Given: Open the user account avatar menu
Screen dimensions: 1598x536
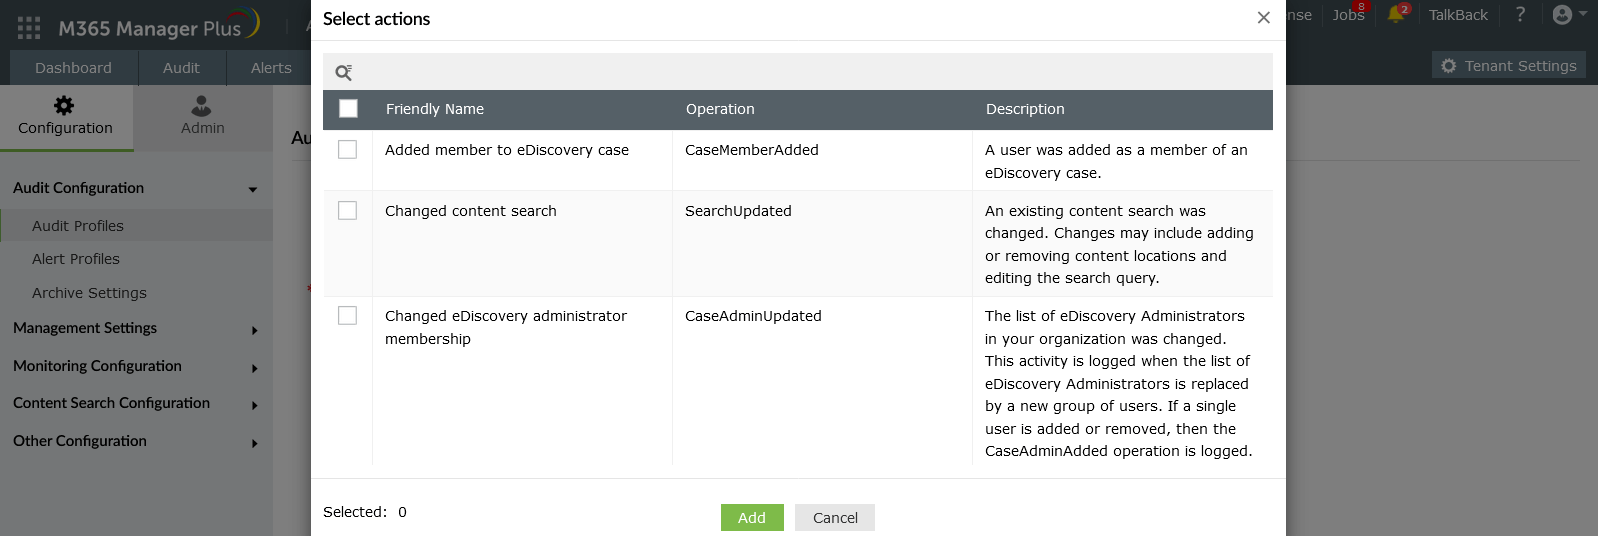Looking at the screenshot, I should [x=1568, y=15].
